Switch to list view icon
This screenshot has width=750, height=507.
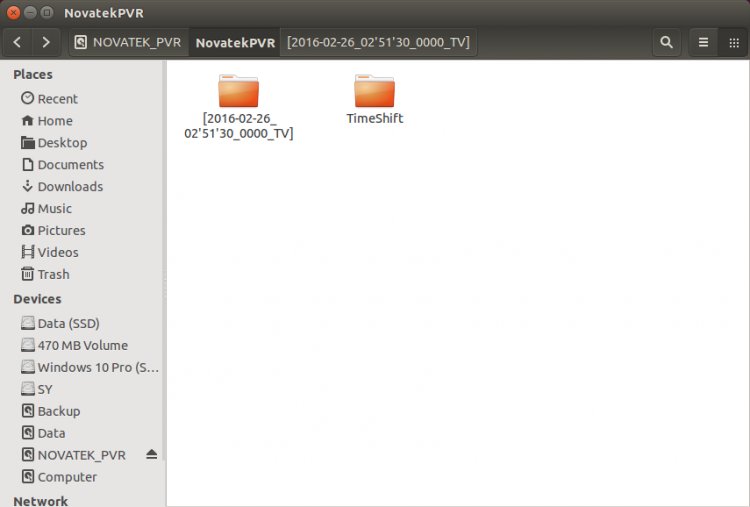(703, 42)
